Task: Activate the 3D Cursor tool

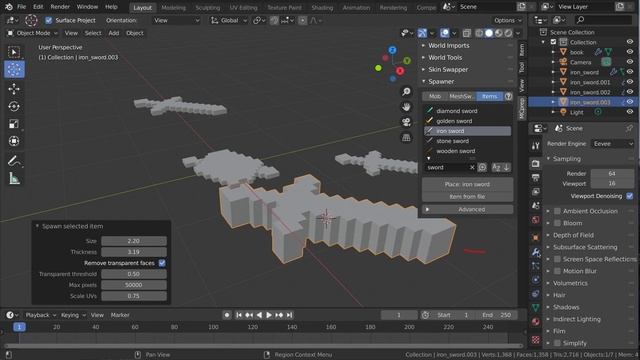Action: click(x=14, y=69)
